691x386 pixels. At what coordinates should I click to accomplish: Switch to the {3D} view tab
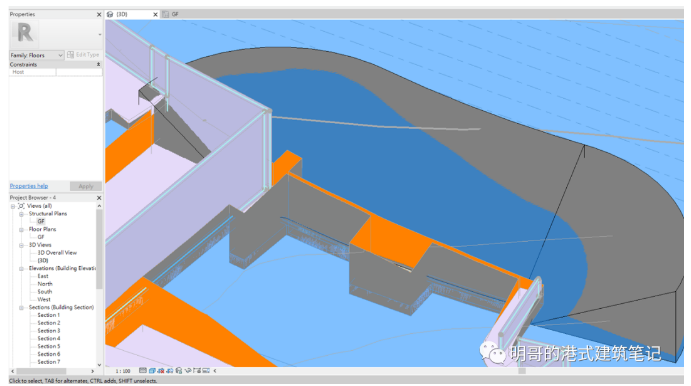pyautogui.click(x=122, y=14)
